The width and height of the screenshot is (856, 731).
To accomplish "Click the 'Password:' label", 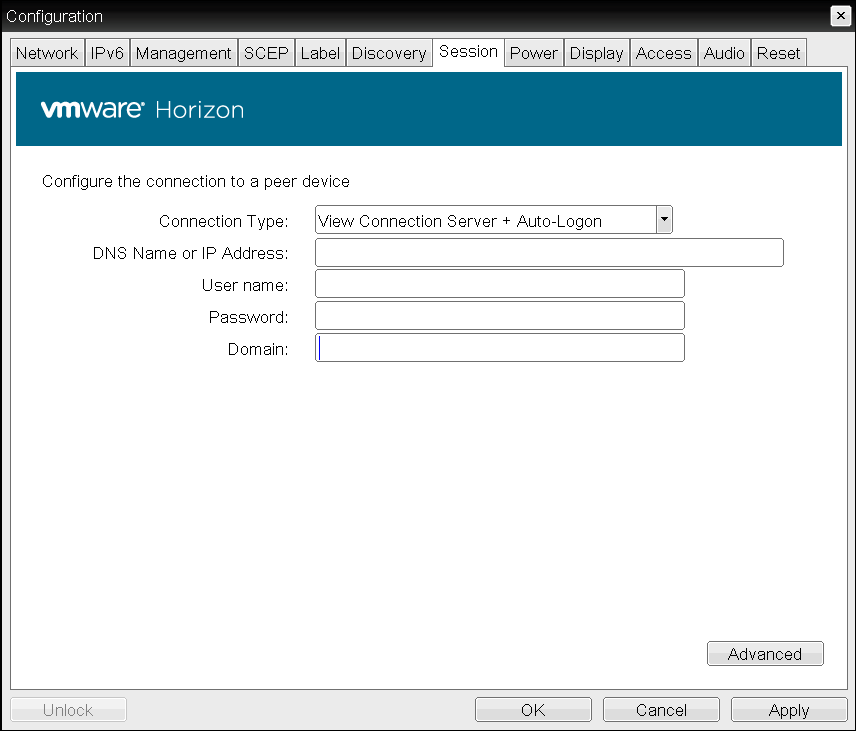I will coord(248,317).
